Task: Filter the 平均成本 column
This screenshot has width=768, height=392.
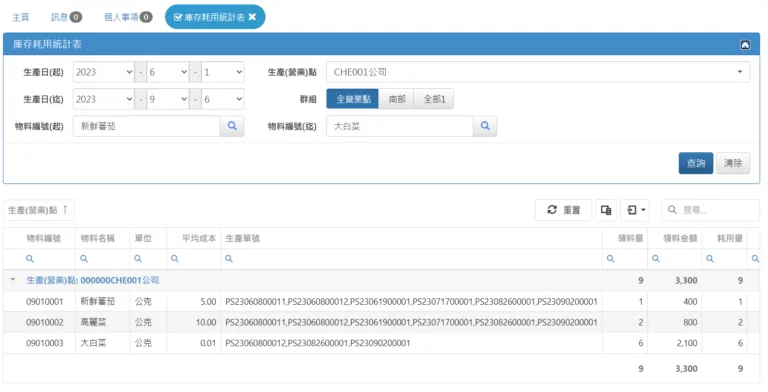Action: (175, 259)
